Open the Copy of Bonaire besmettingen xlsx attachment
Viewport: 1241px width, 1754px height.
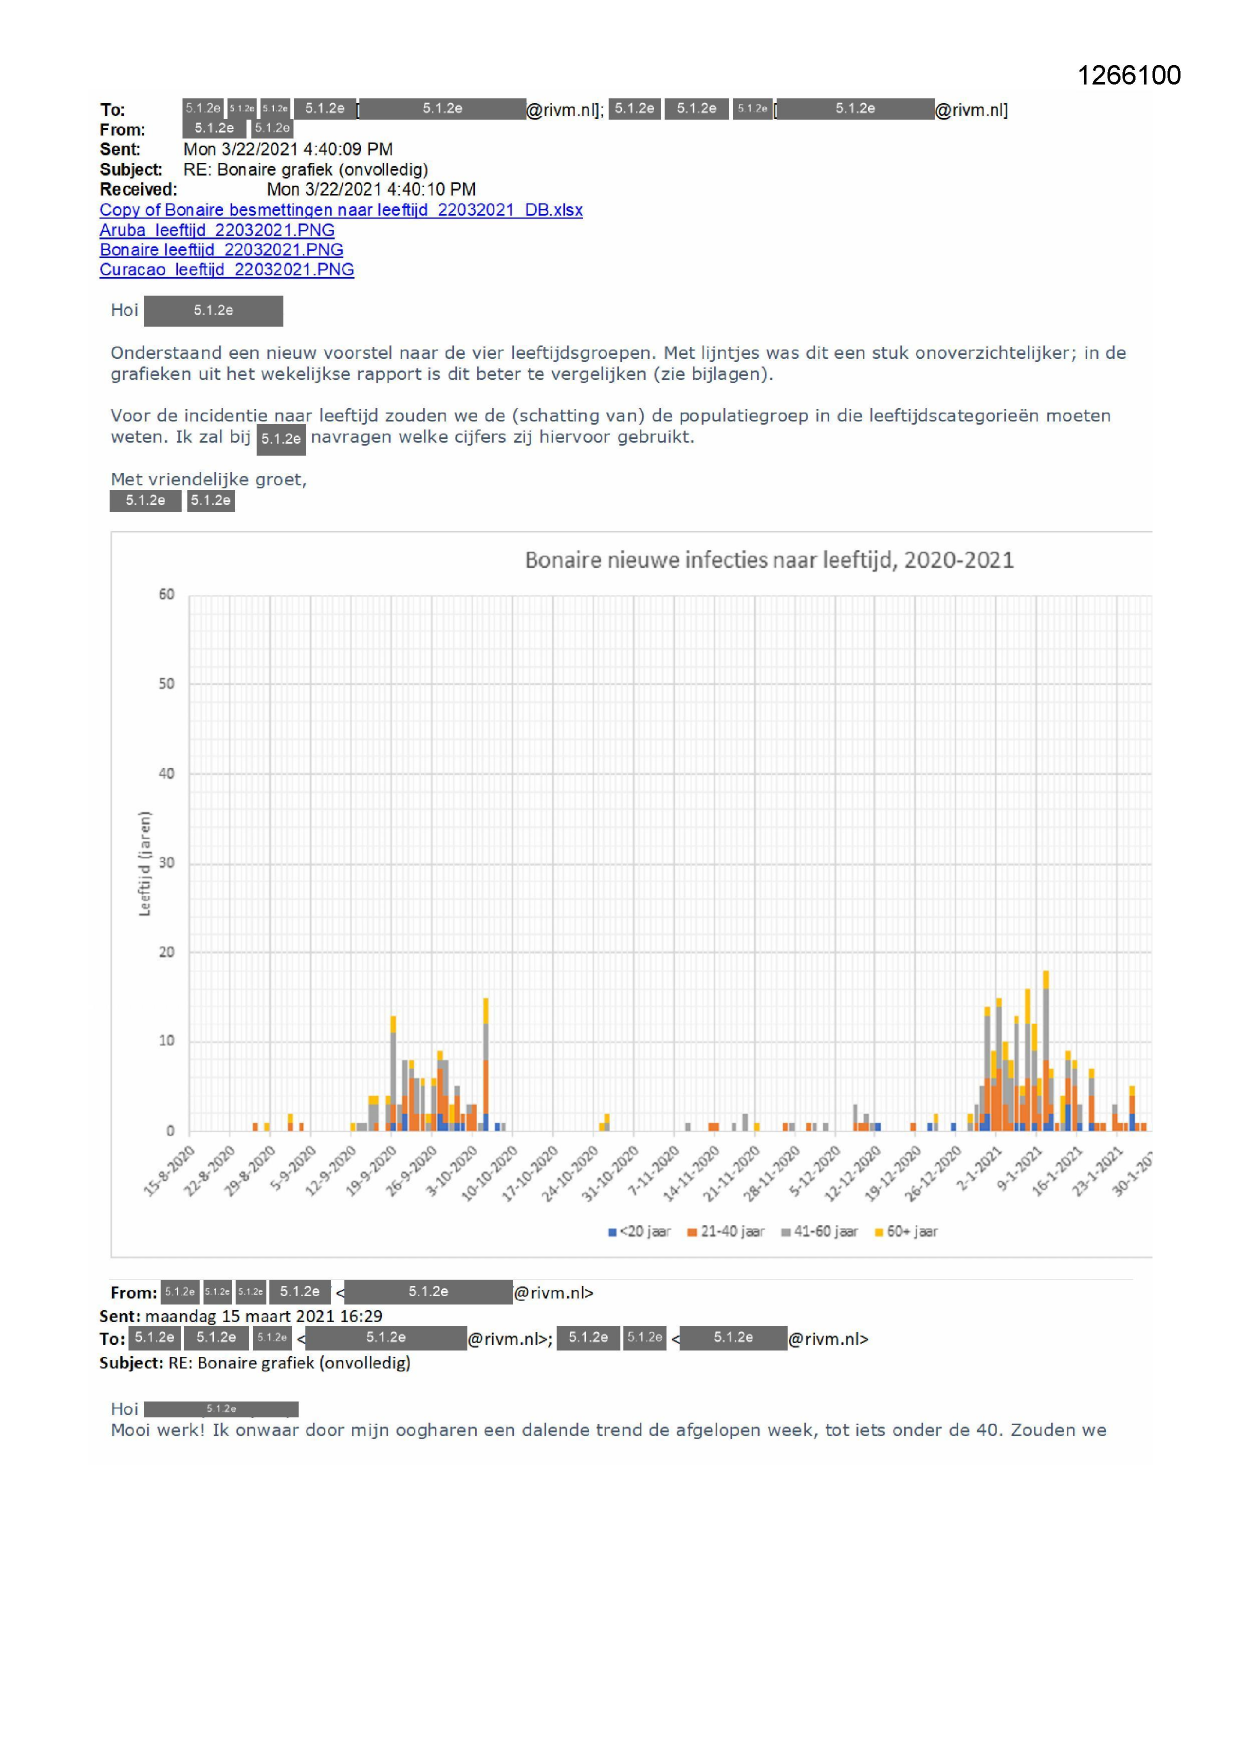click(340, 210)
